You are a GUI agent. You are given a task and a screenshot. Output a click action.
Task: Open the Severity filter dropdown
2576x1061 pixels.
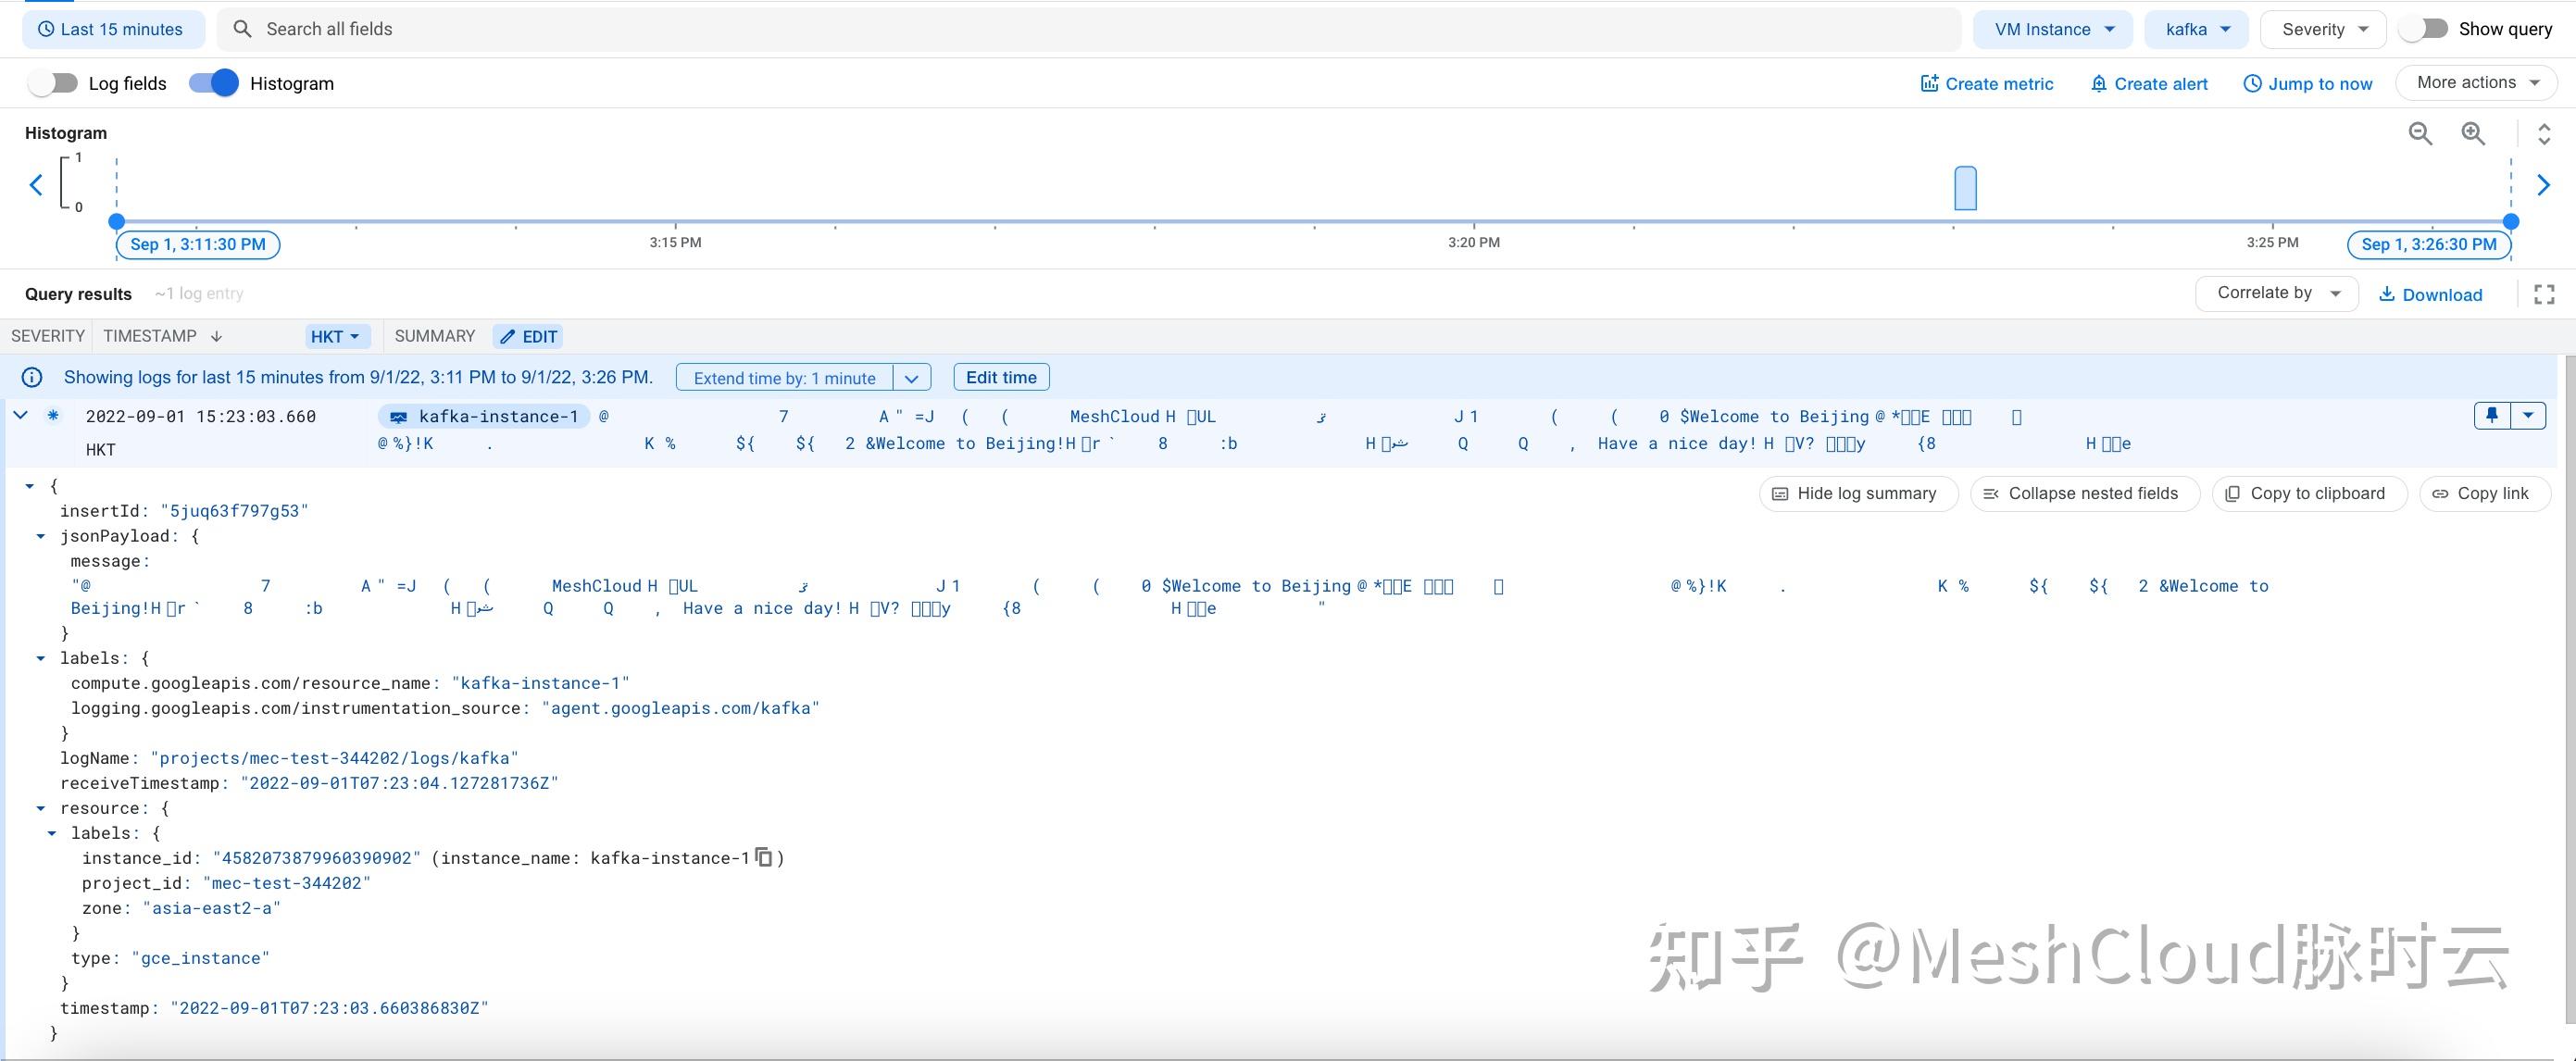pos(2322,29)
